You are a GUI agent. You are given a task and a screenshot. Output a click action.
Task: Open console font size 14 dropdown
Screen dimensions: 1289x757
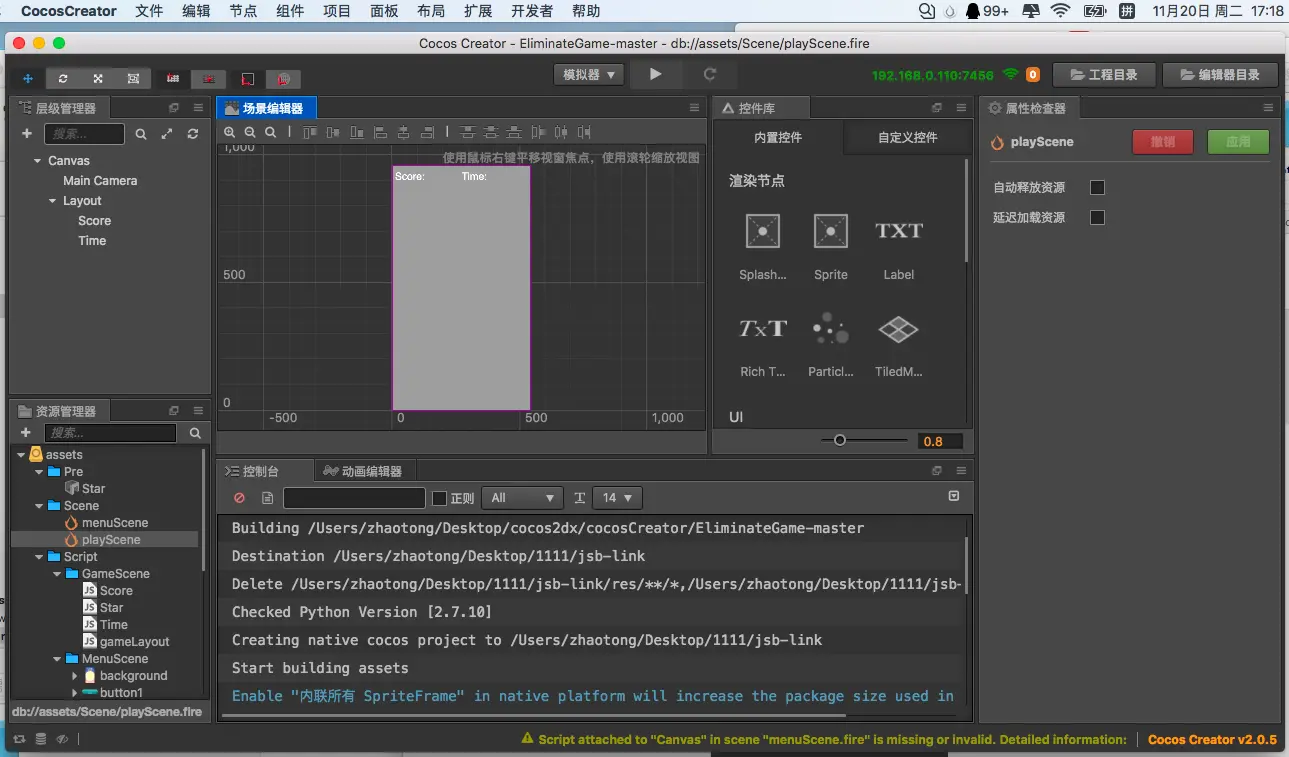pos(617,498)
